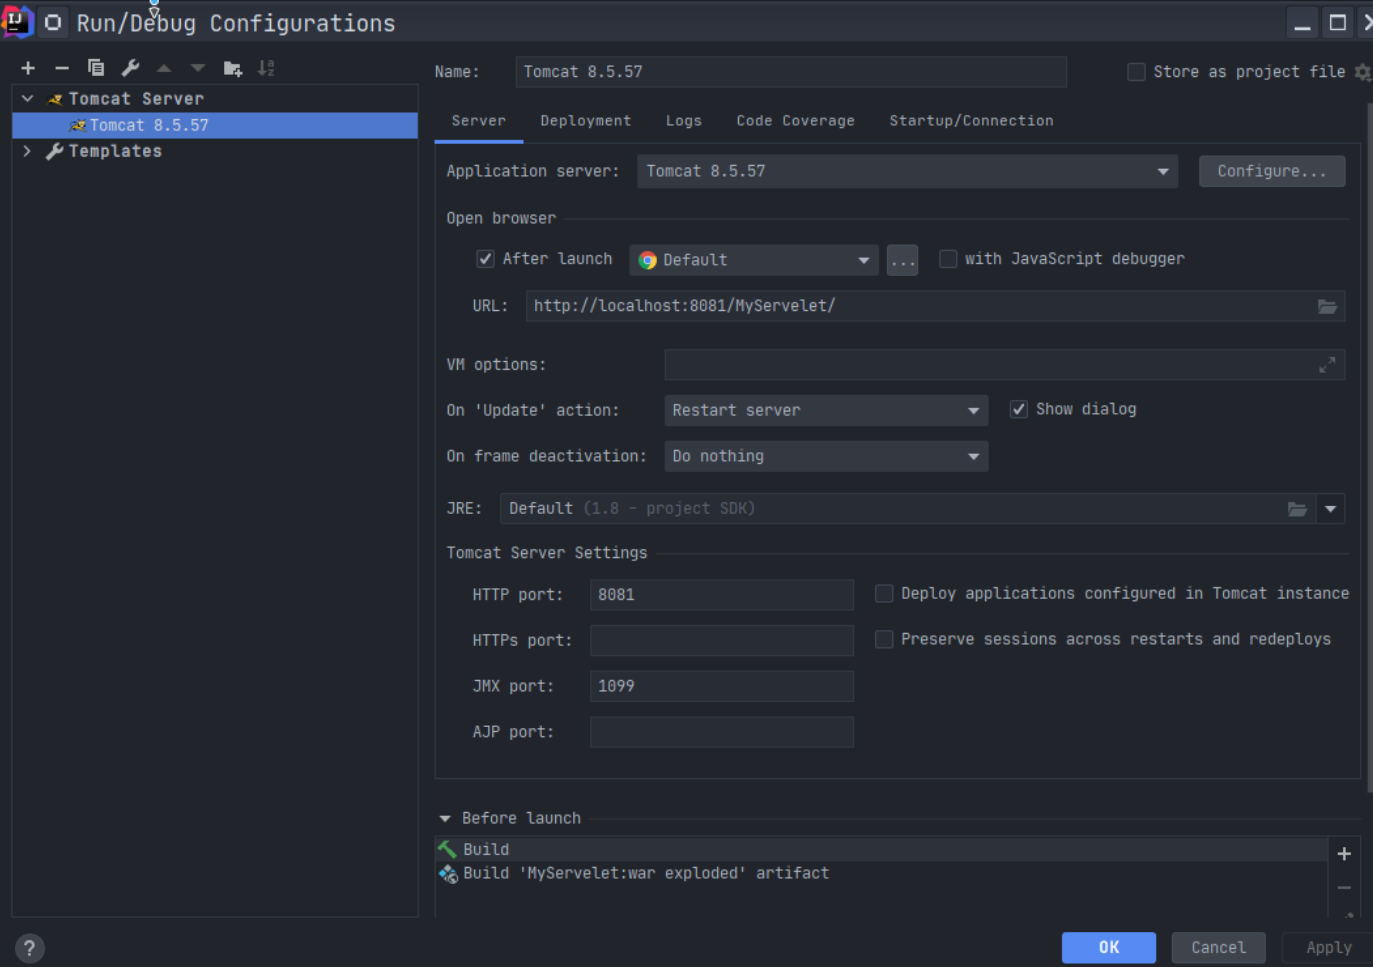Open the JRE dropdown arrow
This screenshot has width=1373, height=967.
(x=1331, y=509)
